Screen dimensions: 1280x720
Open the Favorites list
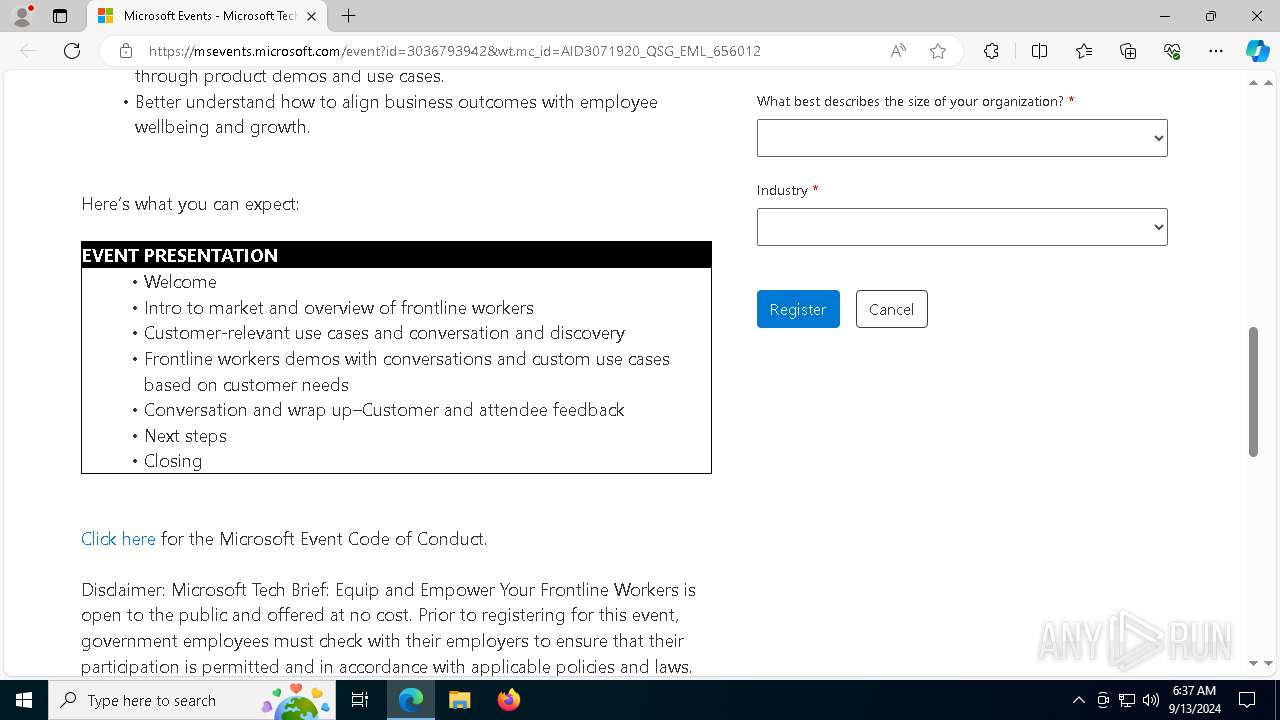1084,51
